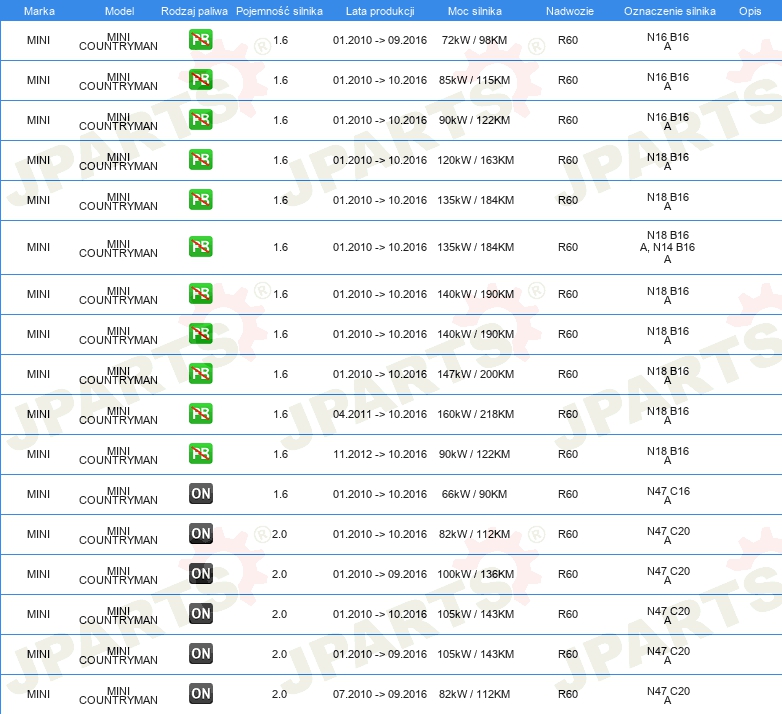Click the ON icon in the 105kW 01.2010 -> 09.2016 row
The height and width of the screenshot is (714, 782).
200,654
